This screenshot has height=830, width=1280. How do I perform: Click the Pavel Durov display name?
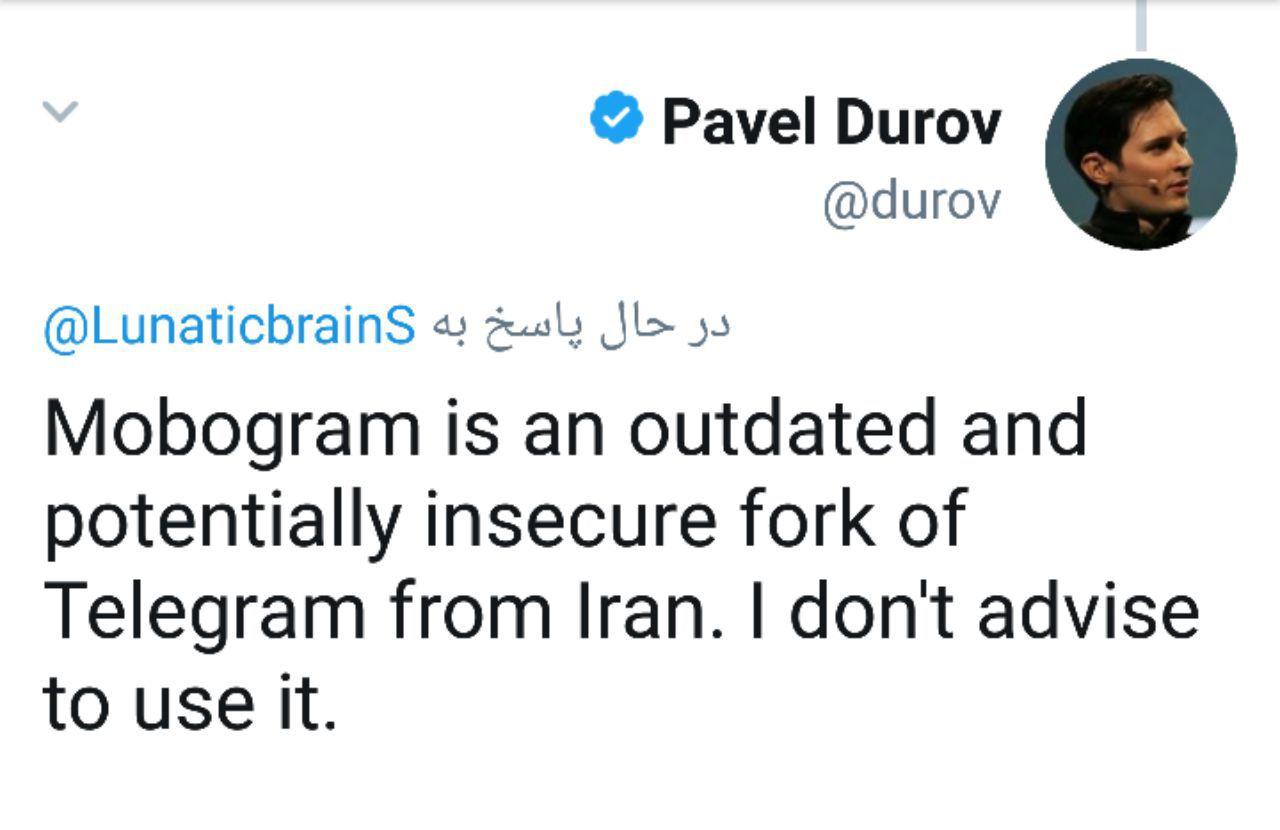pyautogui.click(x=831, y=121)
